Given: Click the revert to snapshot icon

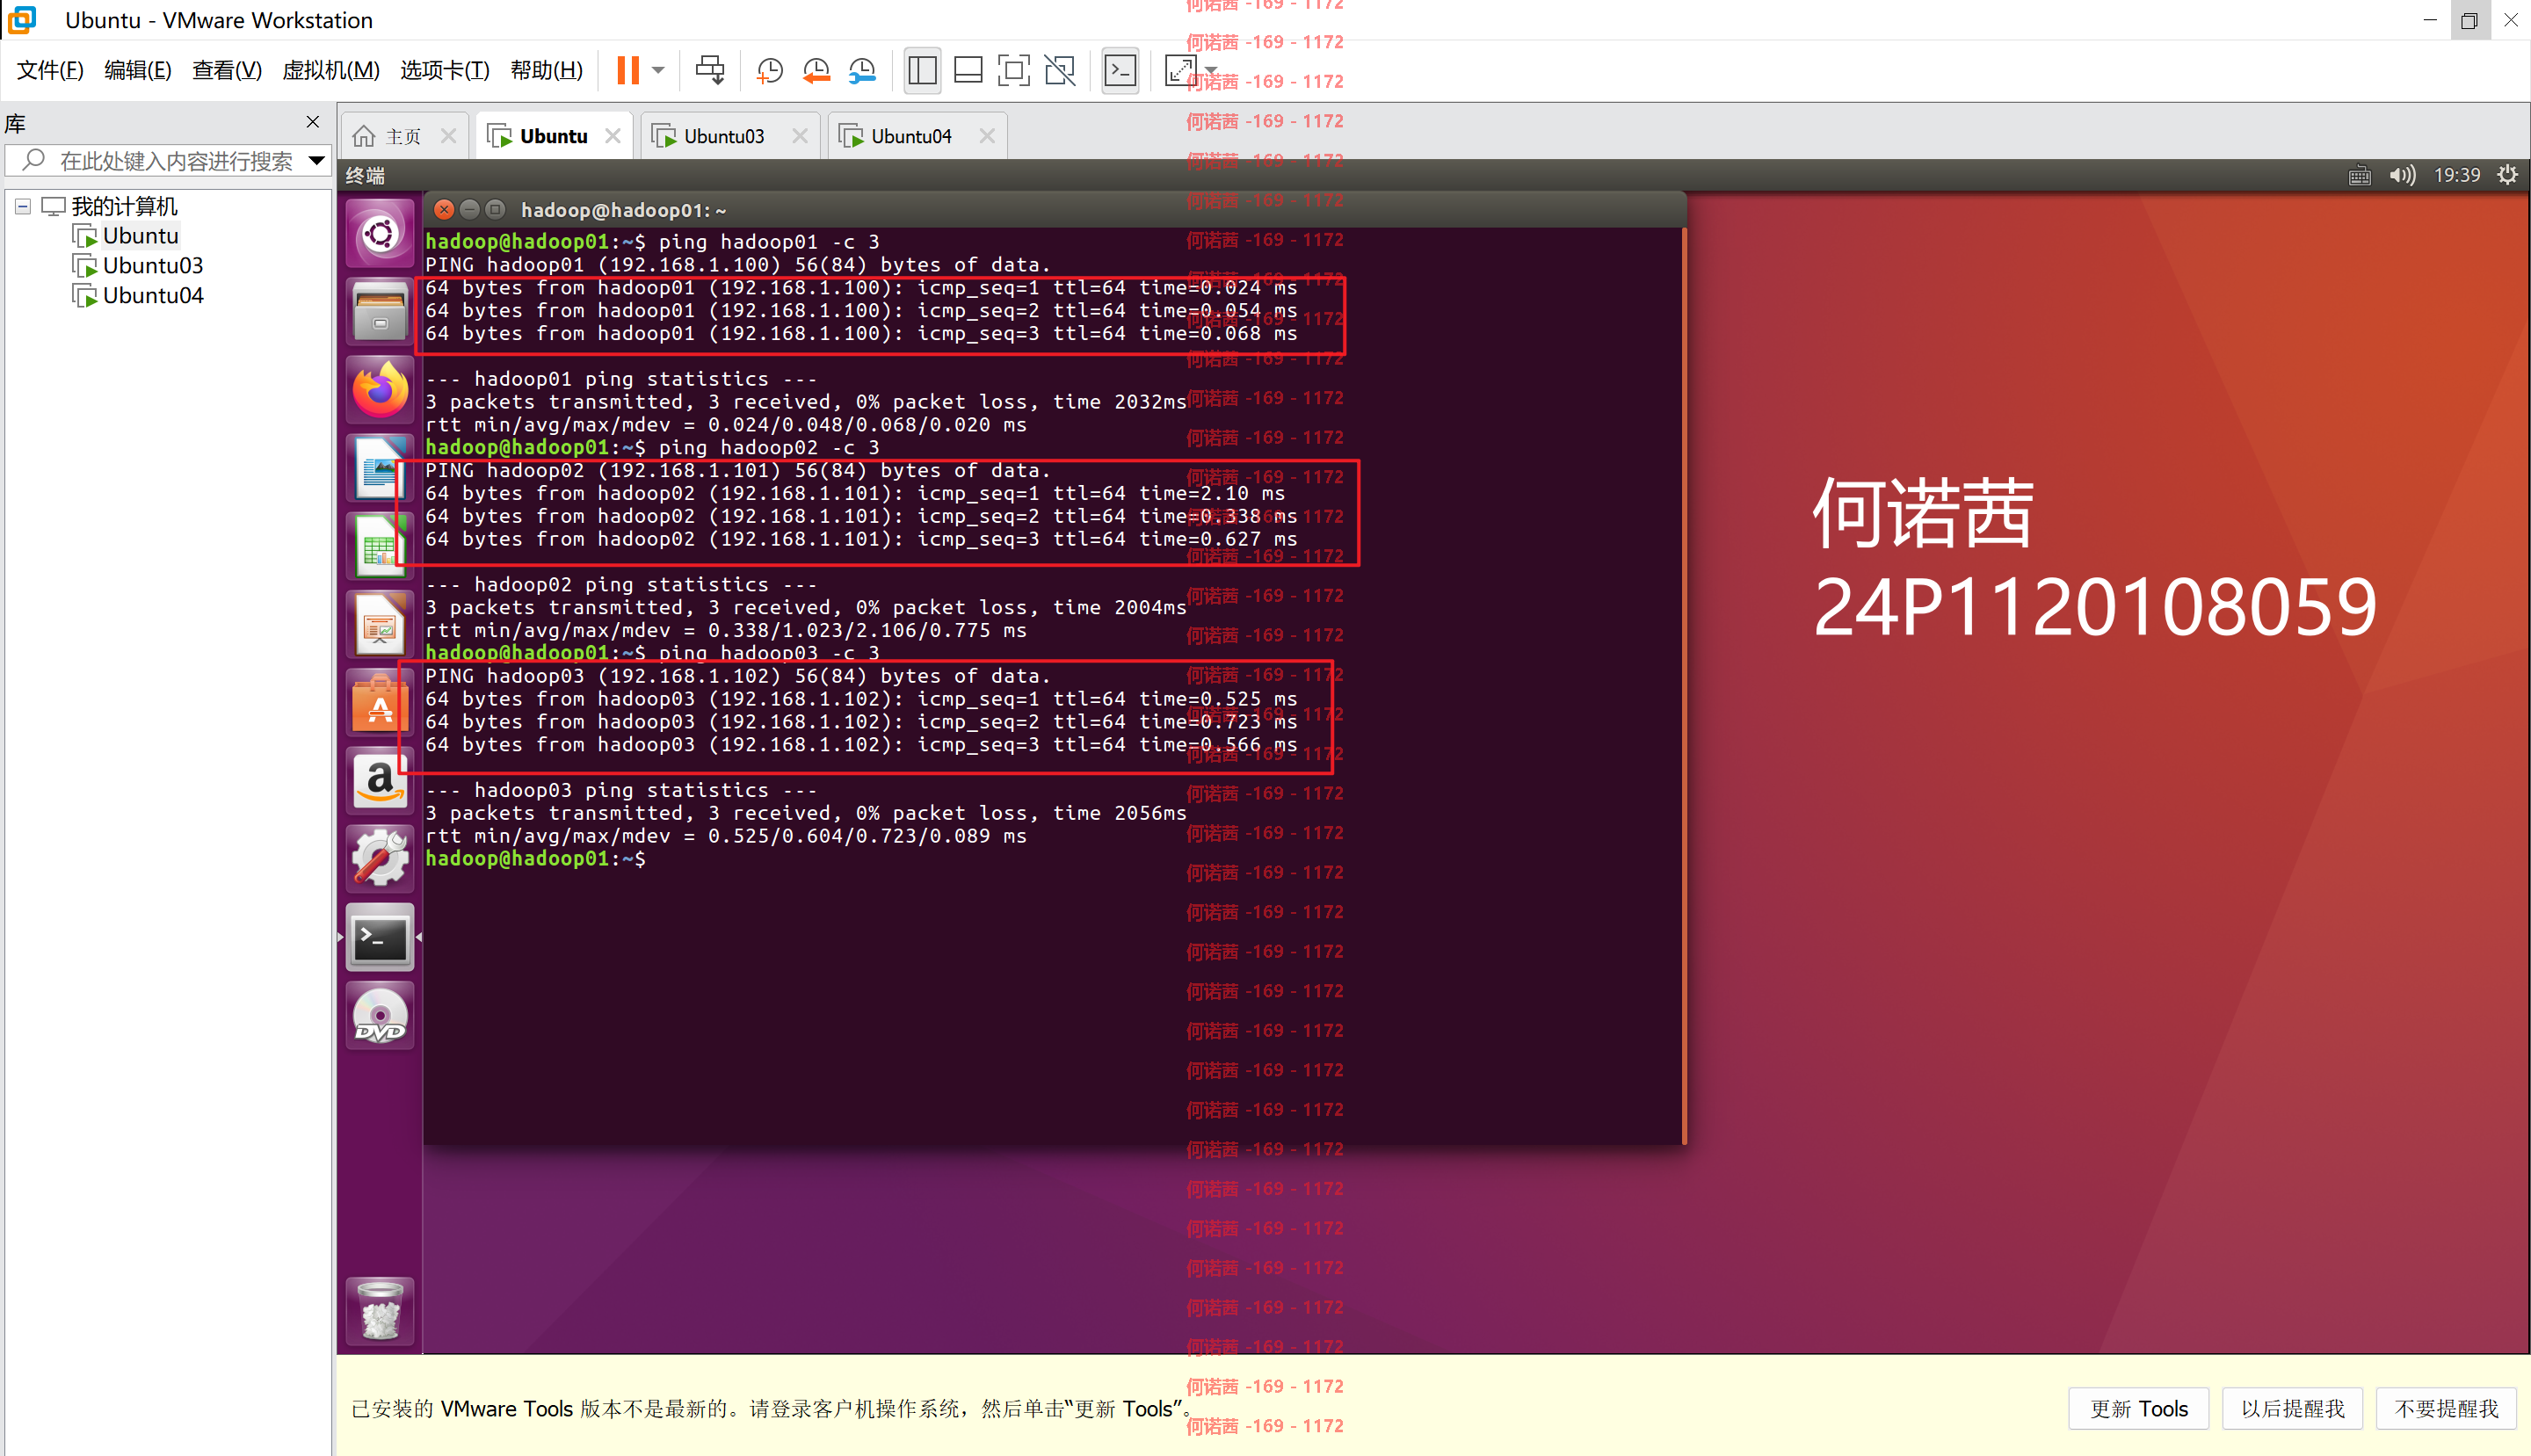Looking at the screenshot, I should (816, 70).
